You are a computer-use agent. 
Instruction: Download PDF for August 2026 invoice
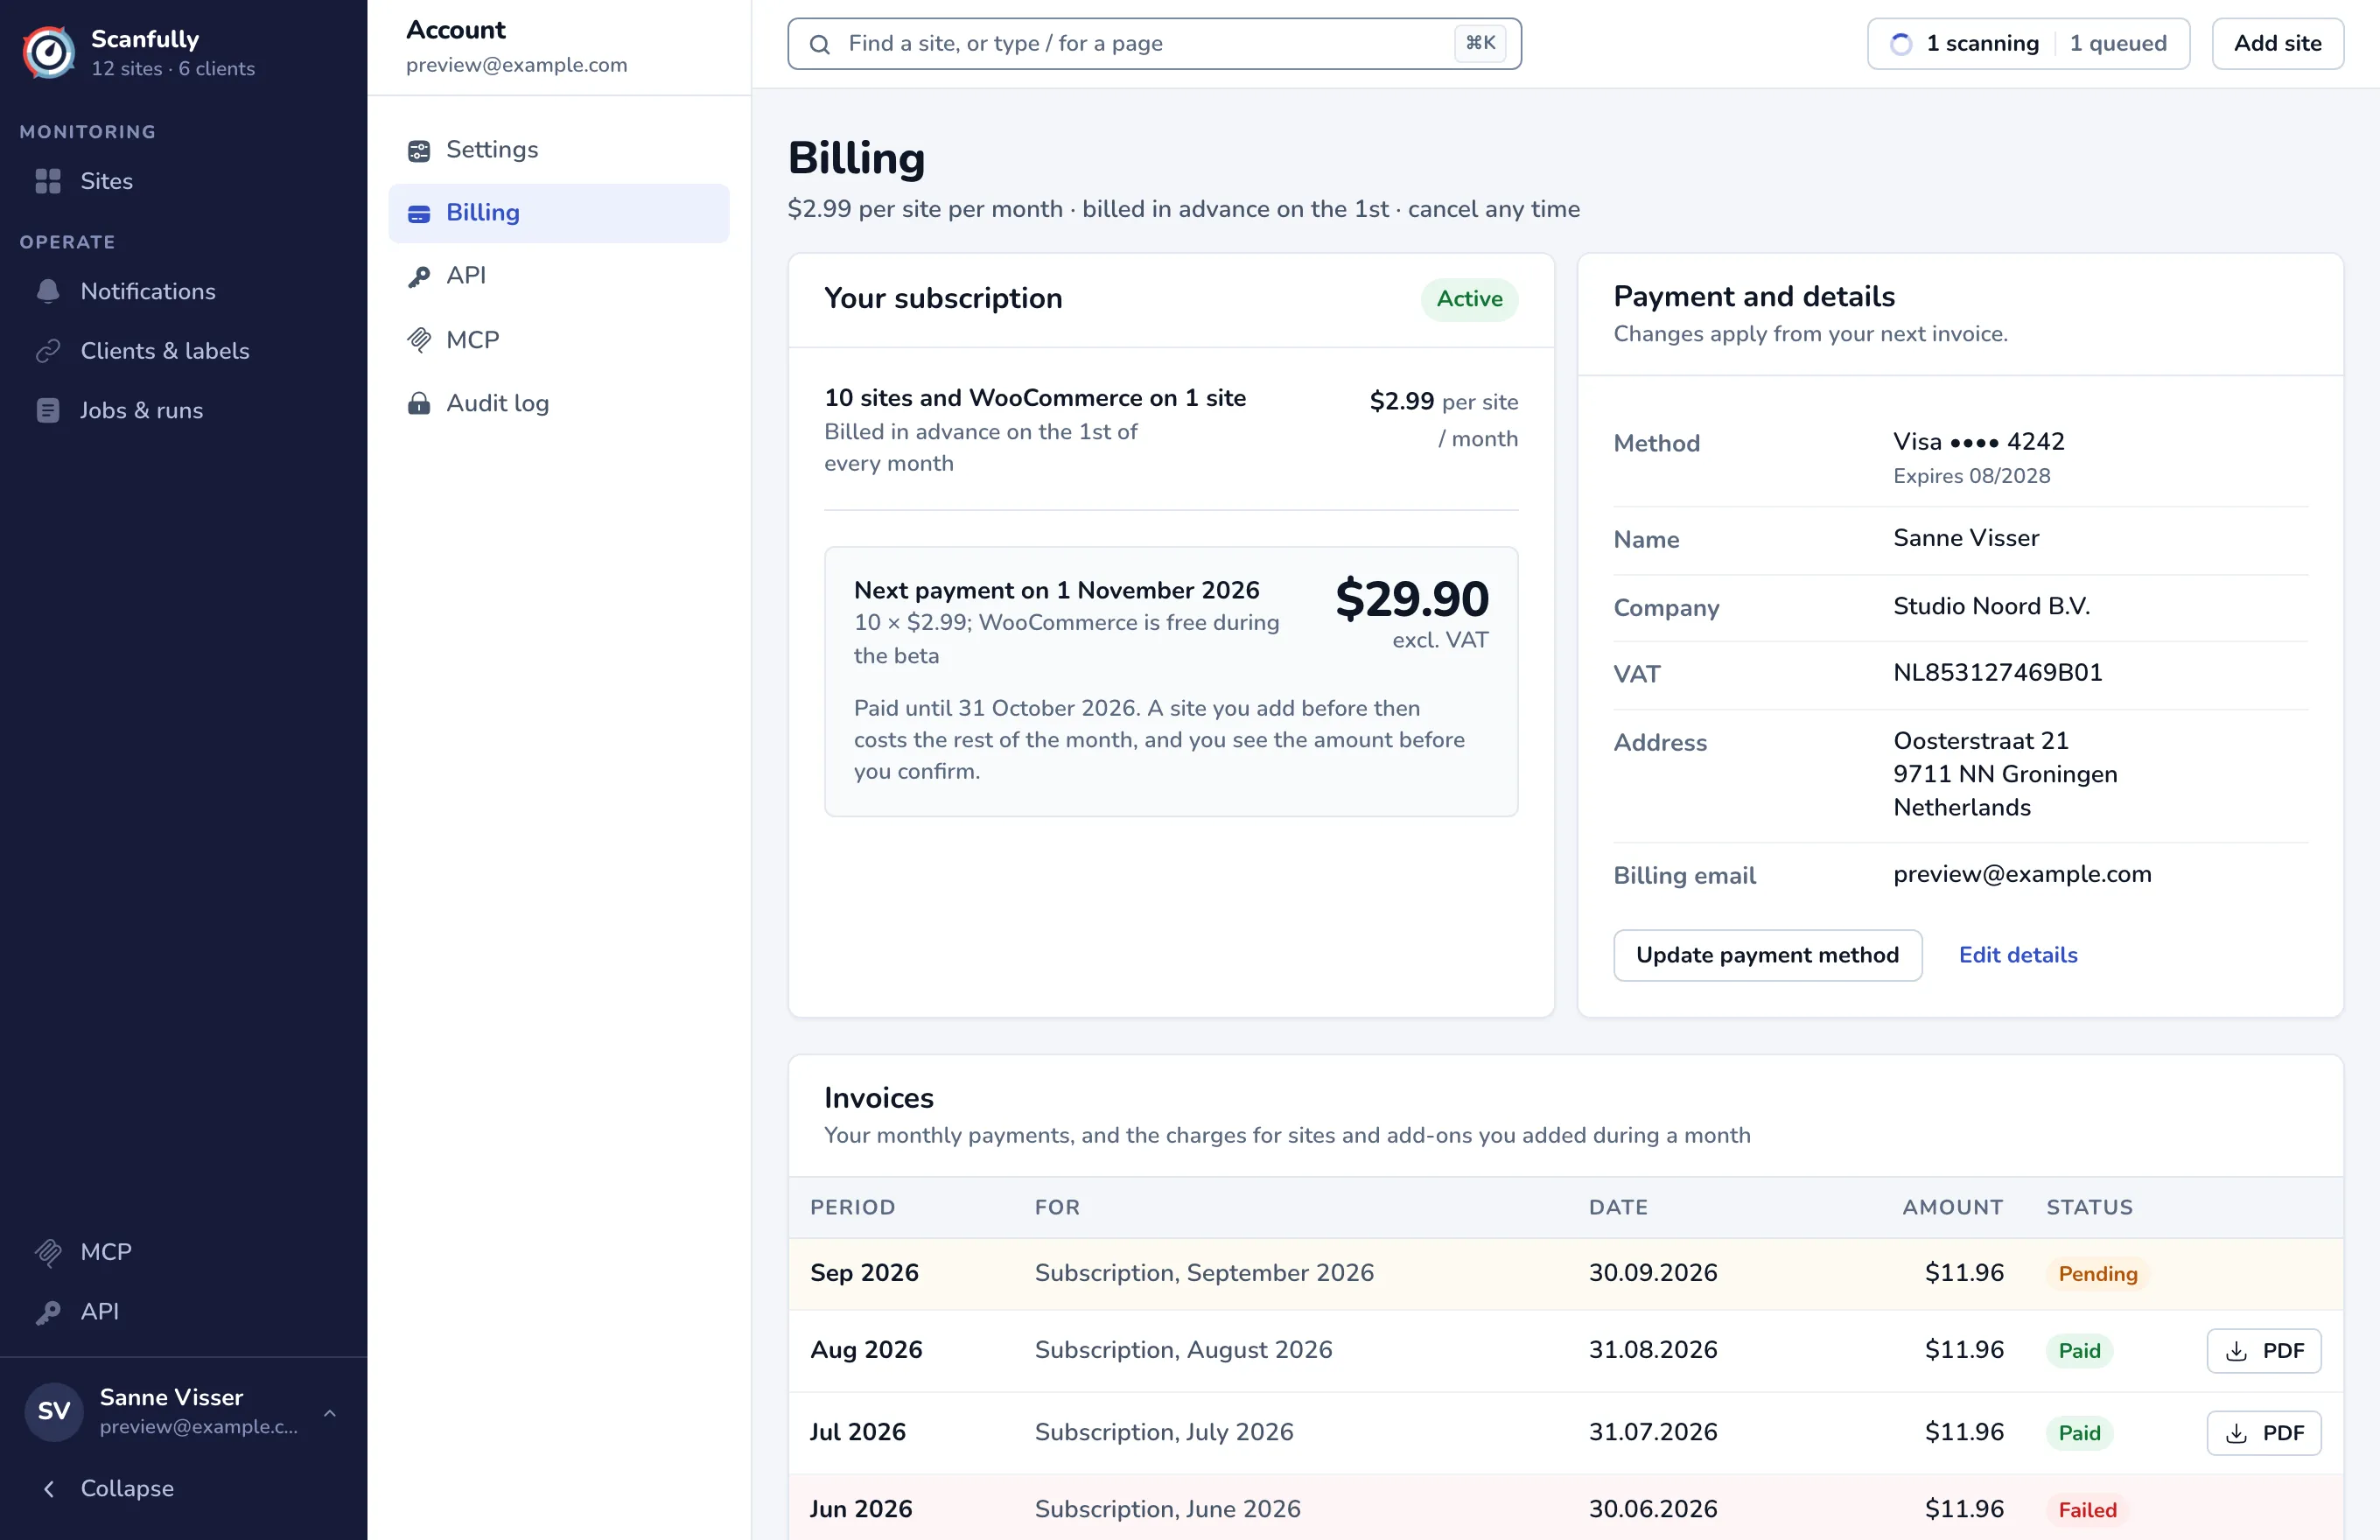[x=2264, y=1351]
